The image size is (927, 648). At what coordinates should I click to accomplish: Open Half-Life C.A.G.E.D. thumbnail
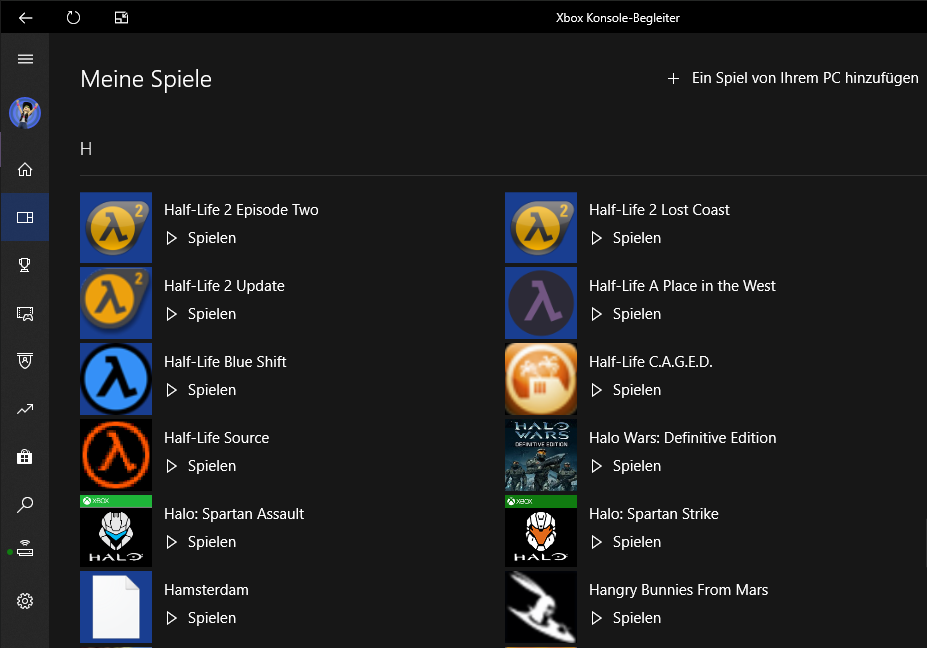(541, 379)
